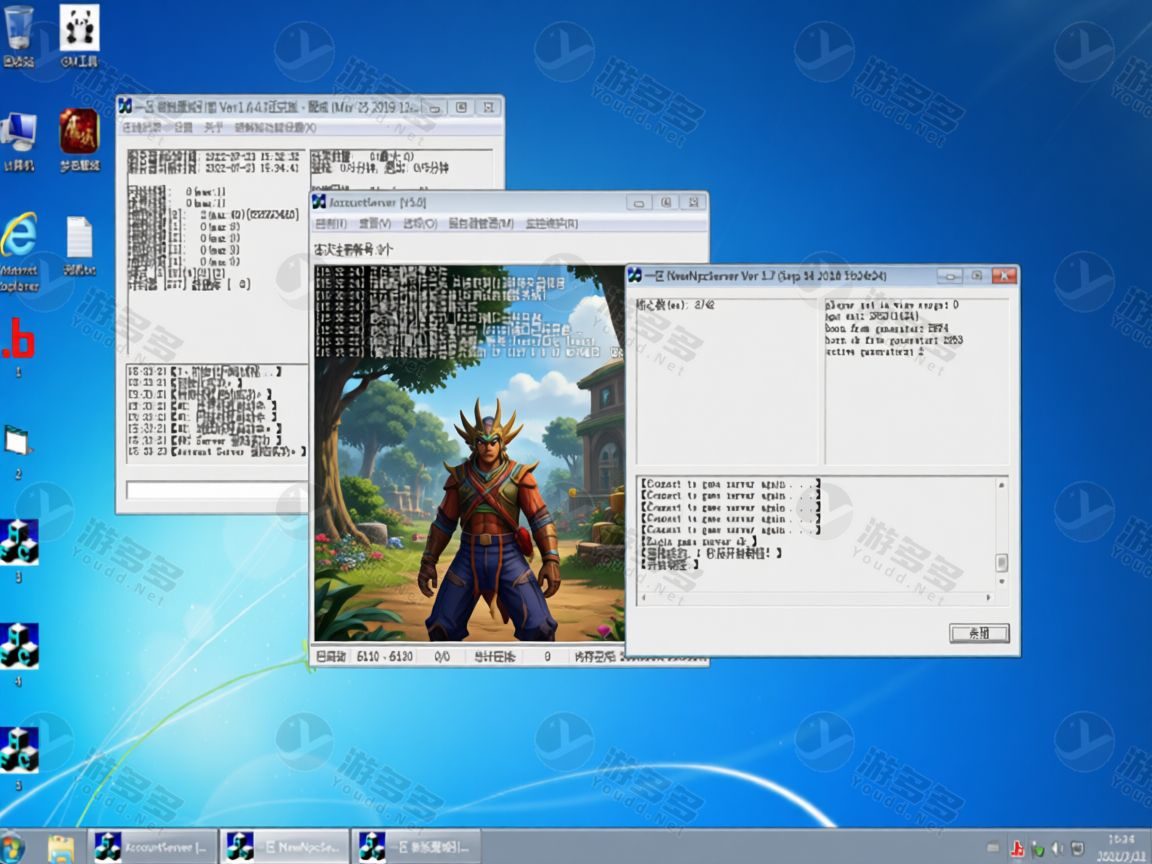Open Windows Explorer from the taskbar
Screen dimensions: 1152x864
click(x=61, y=848)
